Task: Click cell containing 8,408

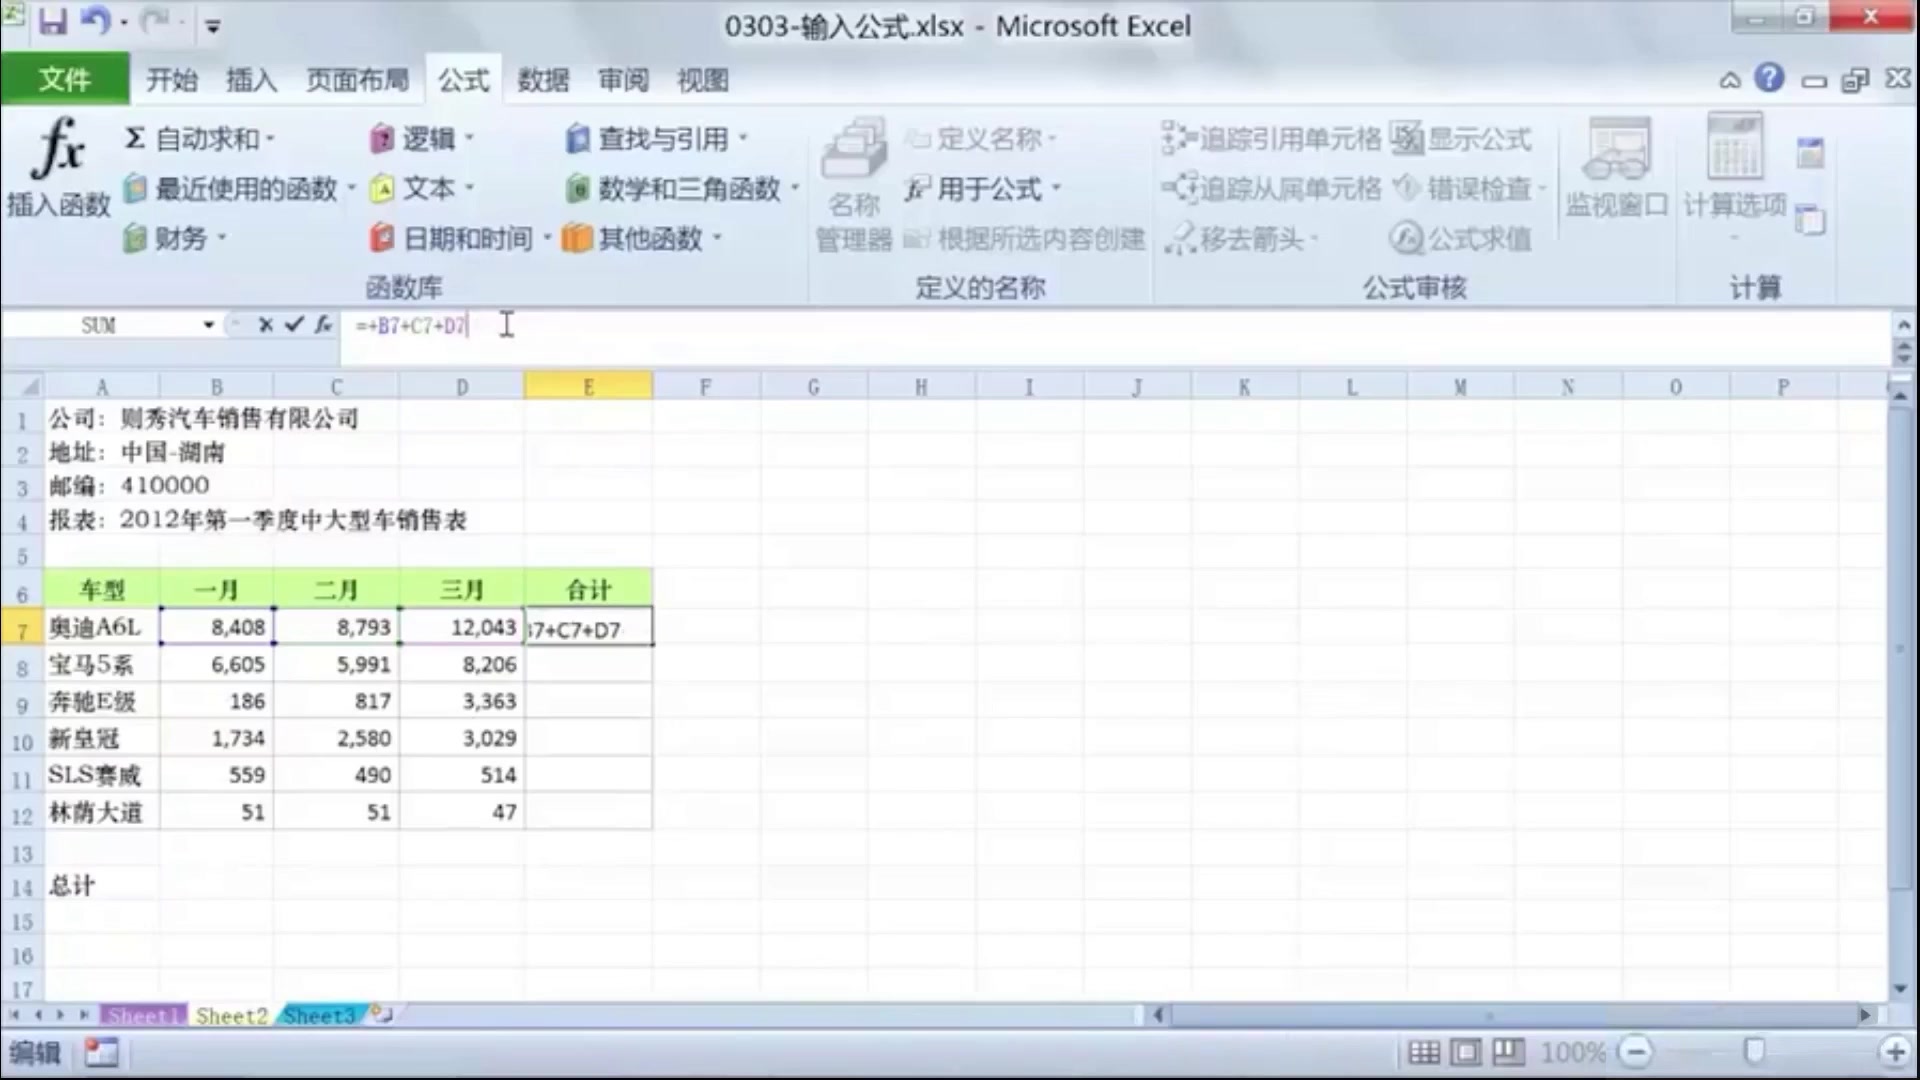Action: [x=216, y=627]
